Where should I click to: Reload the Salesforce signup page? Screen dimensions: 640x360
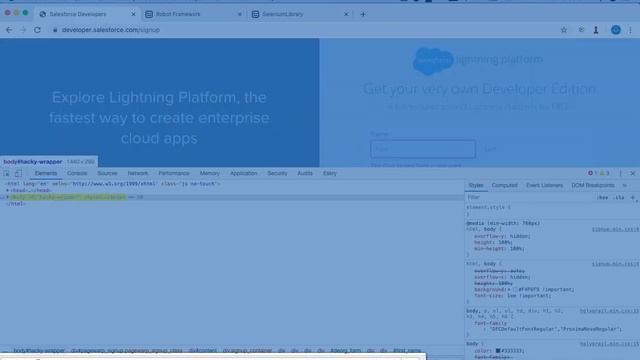(x=37, y=30)
